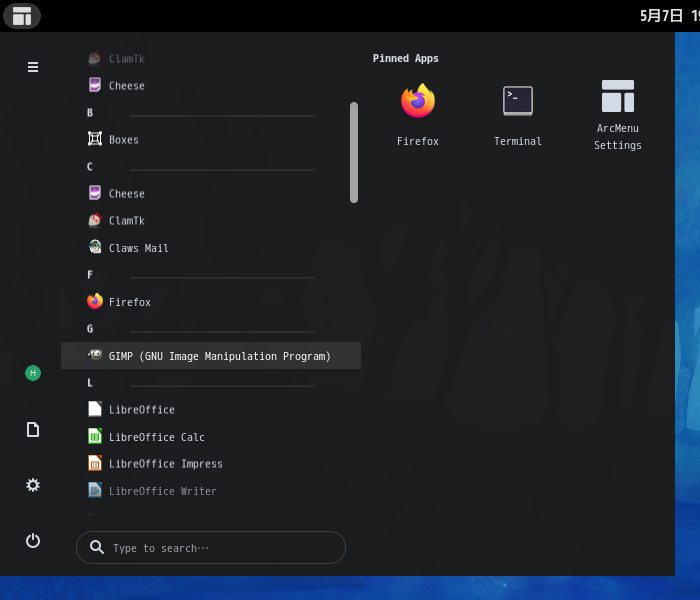Select GIMP (GNU Image Manipulation Program) entry
The image size is (700, 600).
coord(211,356)
